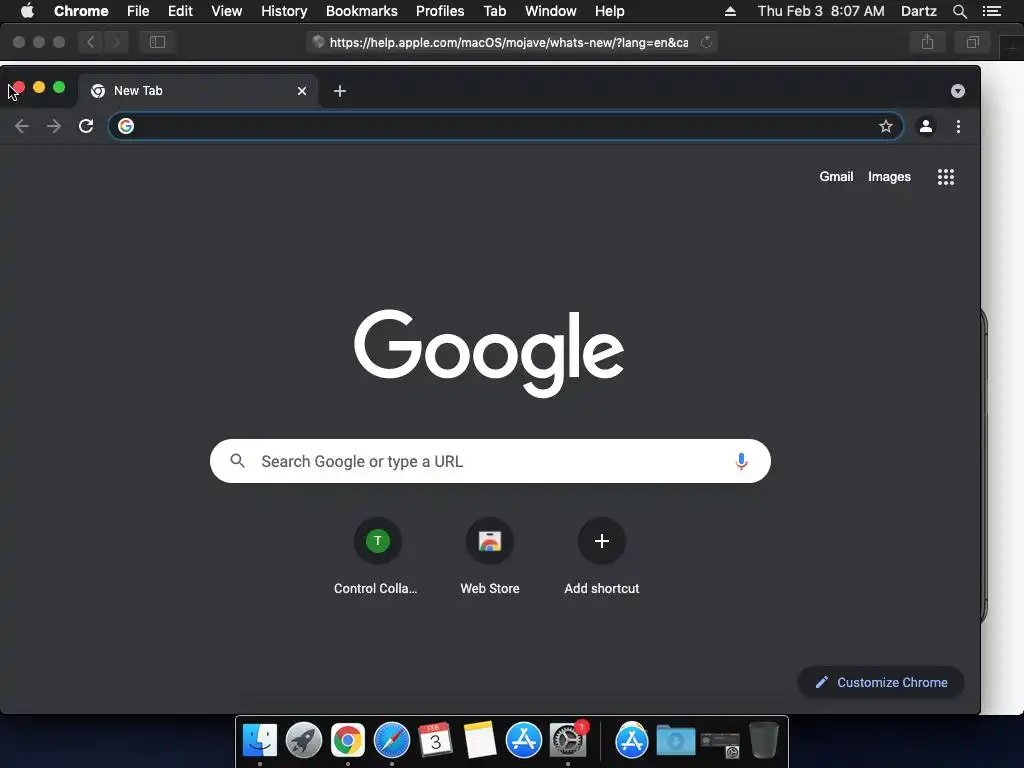Open System Preferences from the Dock
Image resolution: width=1024 pixels, height=768 pixels.
568,741
